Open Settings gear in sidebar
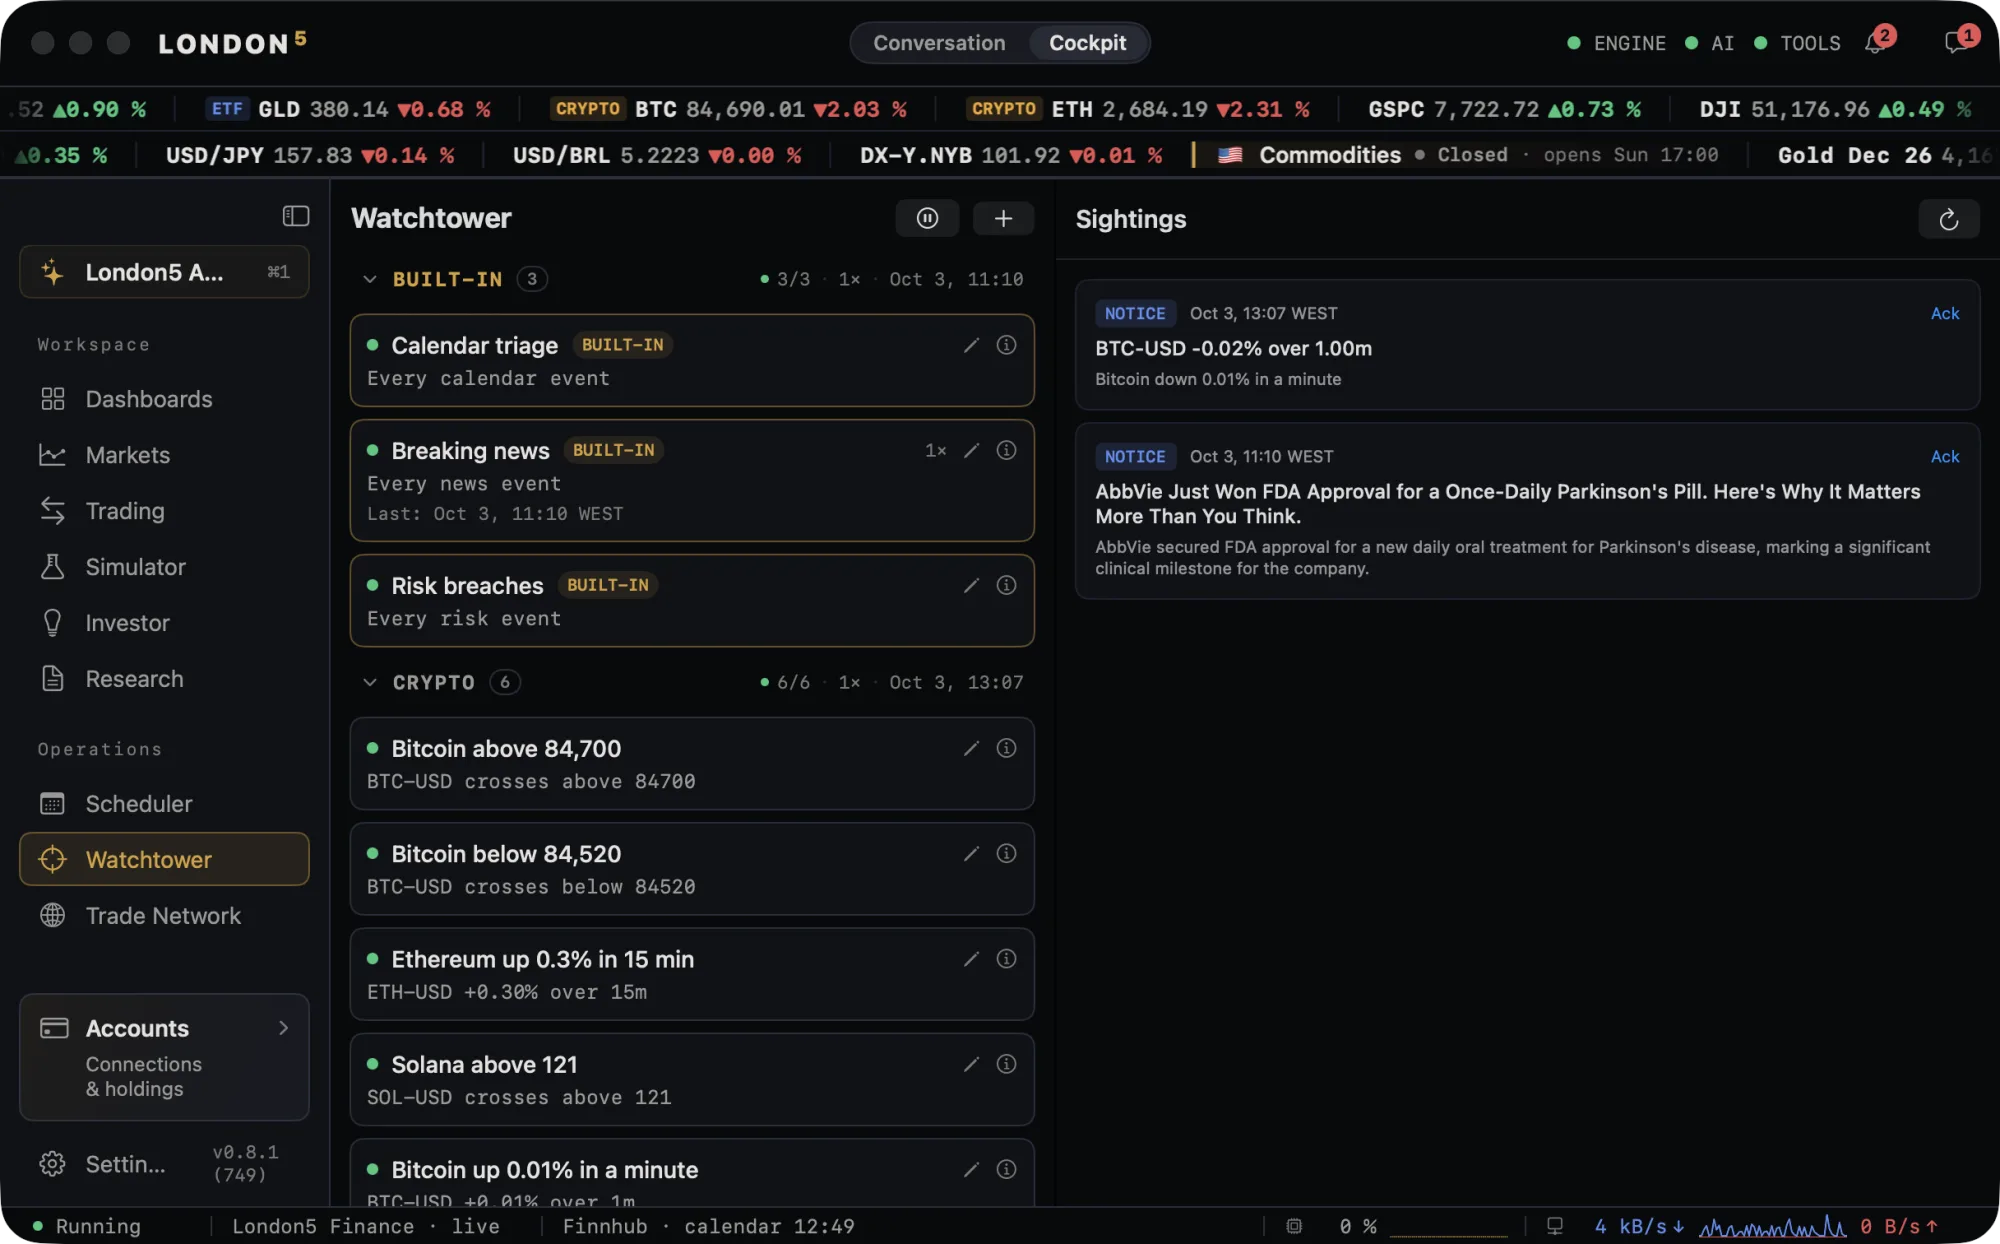Image resolution: width=2000 pixels, height=1244 pixels. (x=53, y=1164)
